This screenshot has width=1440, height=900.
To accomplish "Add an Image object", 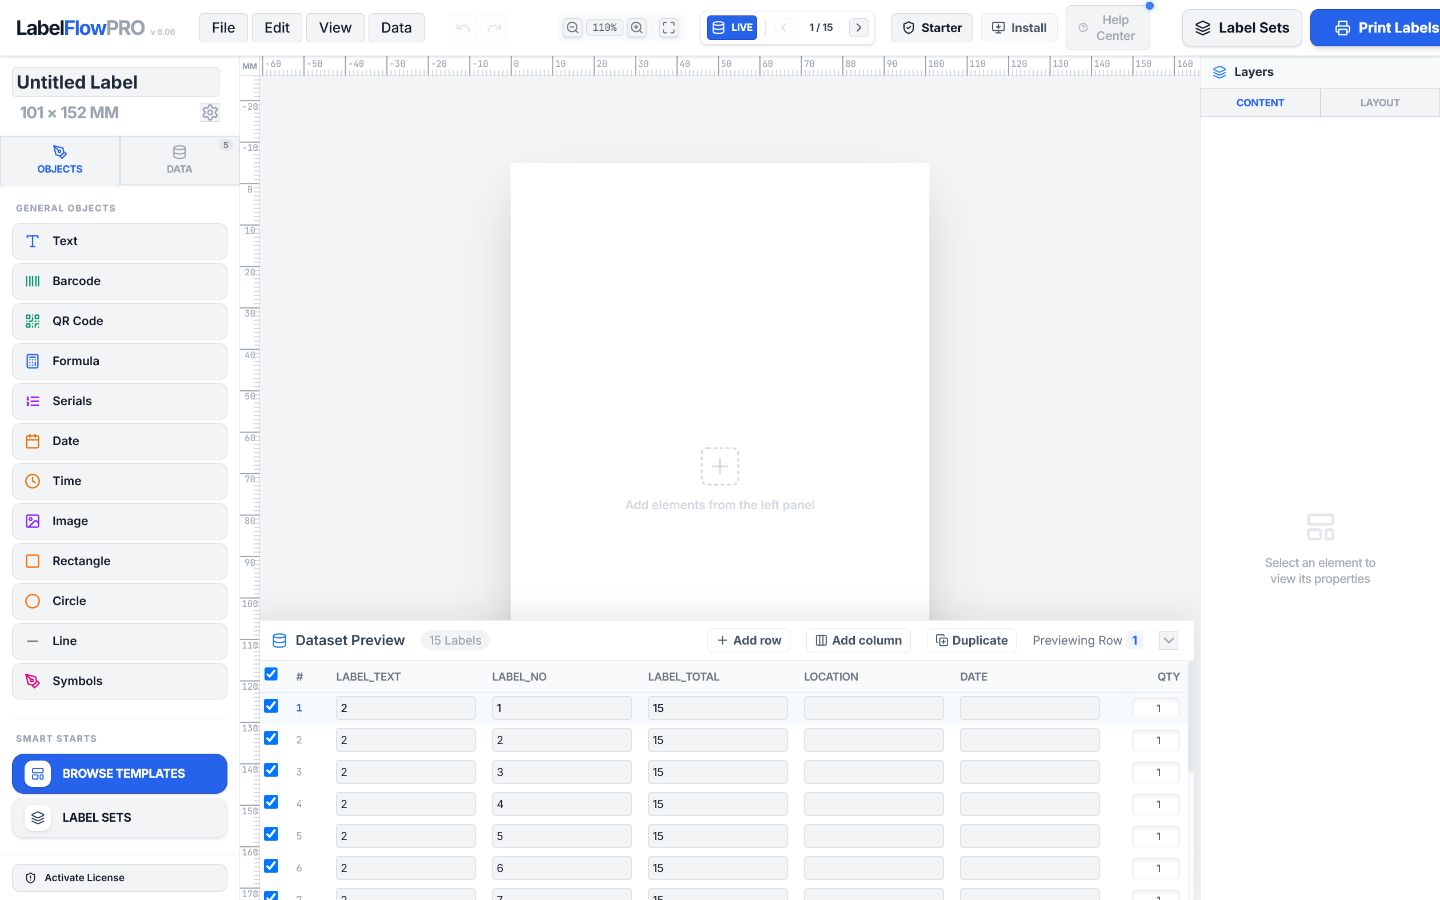I will point(120,521).
